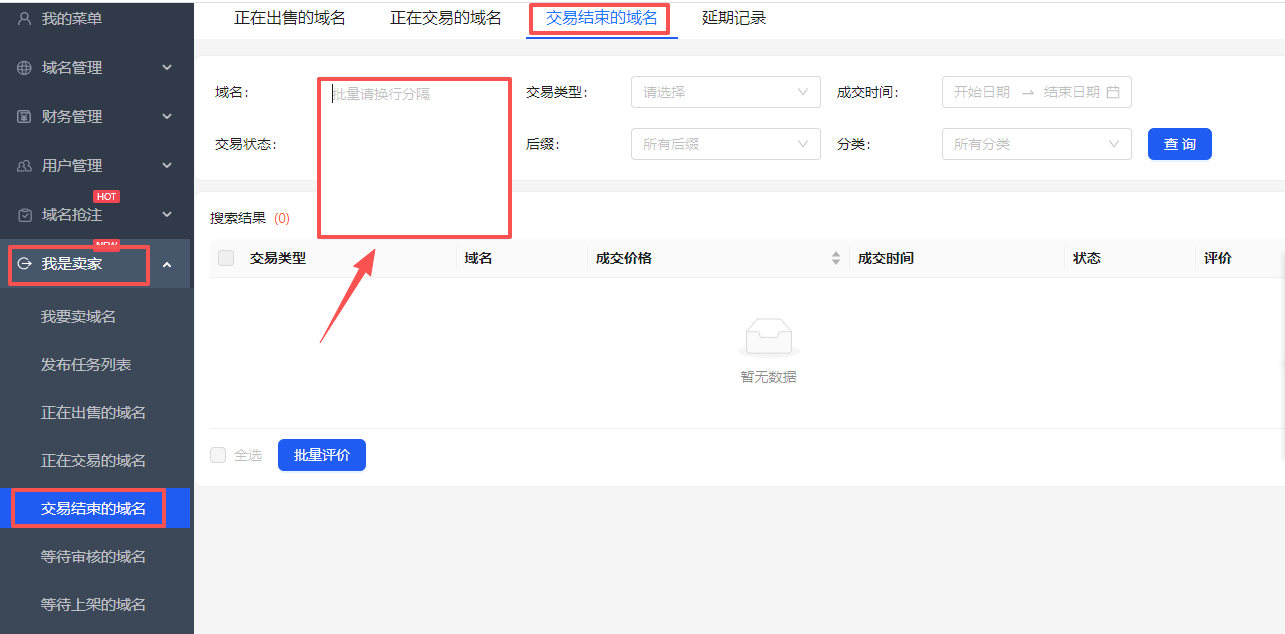This screenshot has height=634, width=1285.
Task: Click the 开始日期 start date field
Action: click(982, 92)
